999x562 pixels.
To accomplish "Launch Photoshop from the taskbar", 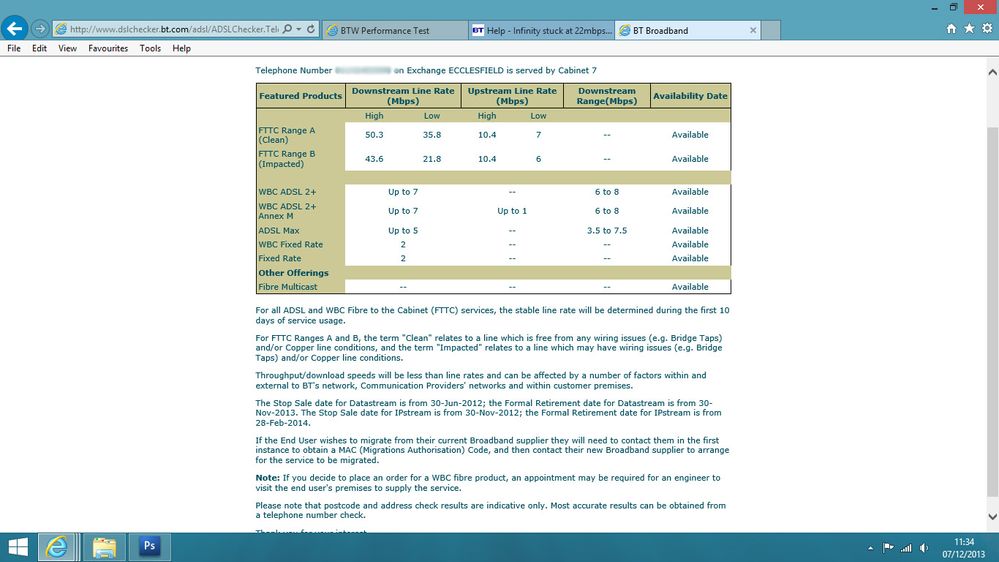I will pos(150,547).
